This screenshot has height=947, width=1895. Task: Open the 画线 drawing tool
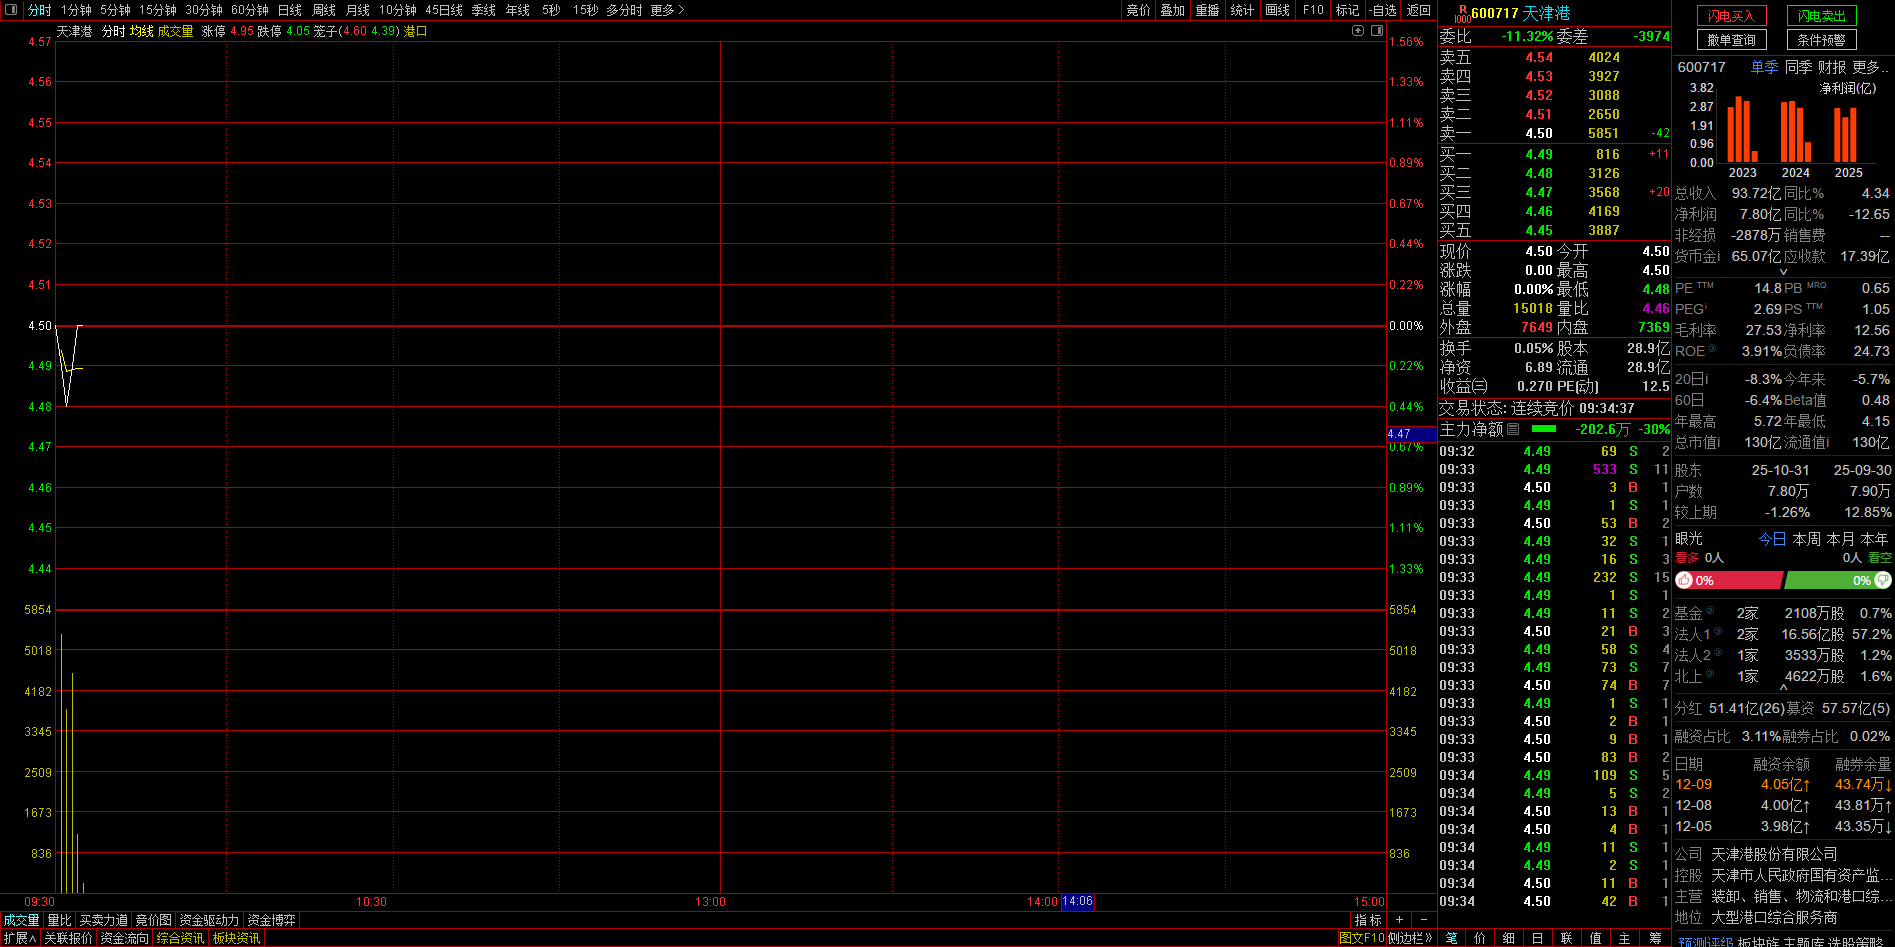(1278, 10)
